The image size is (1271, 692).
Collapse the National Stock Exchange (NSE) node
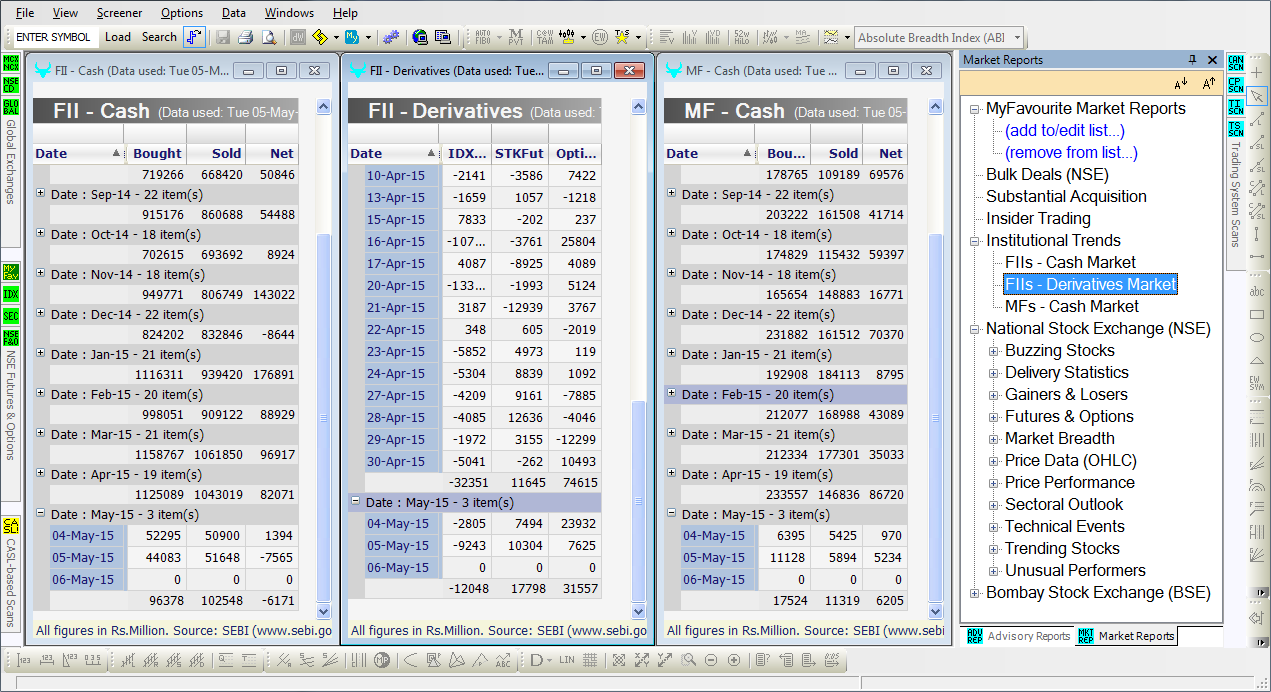pyautogui.click(x=975, y=329)
